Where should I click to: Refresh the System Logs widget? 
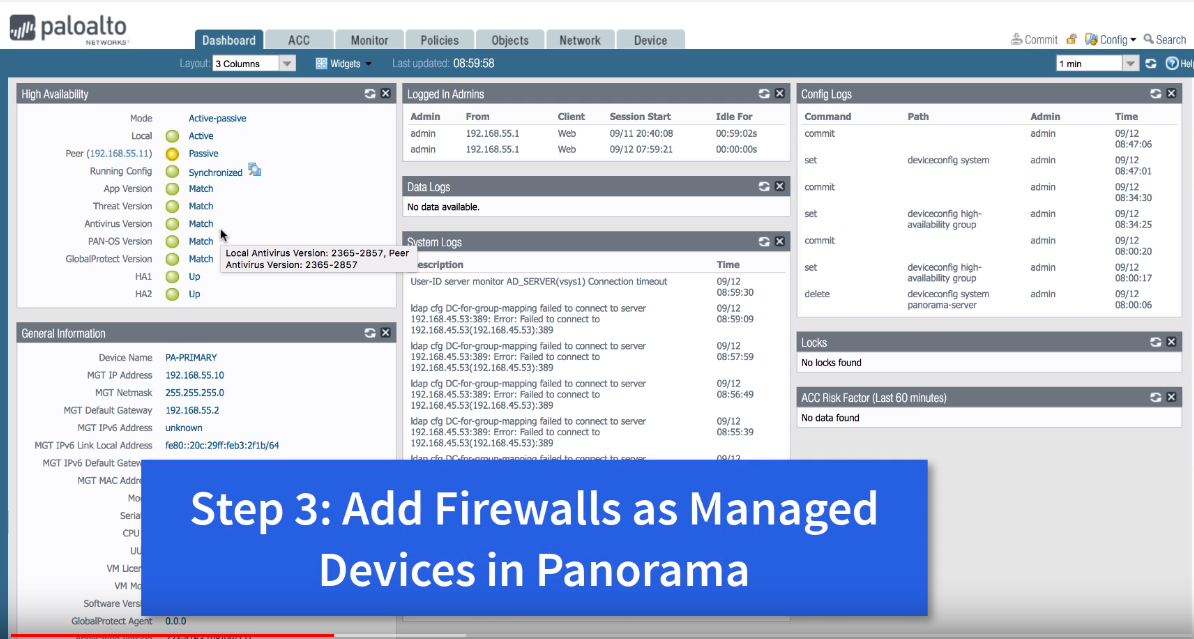(764, 241)
